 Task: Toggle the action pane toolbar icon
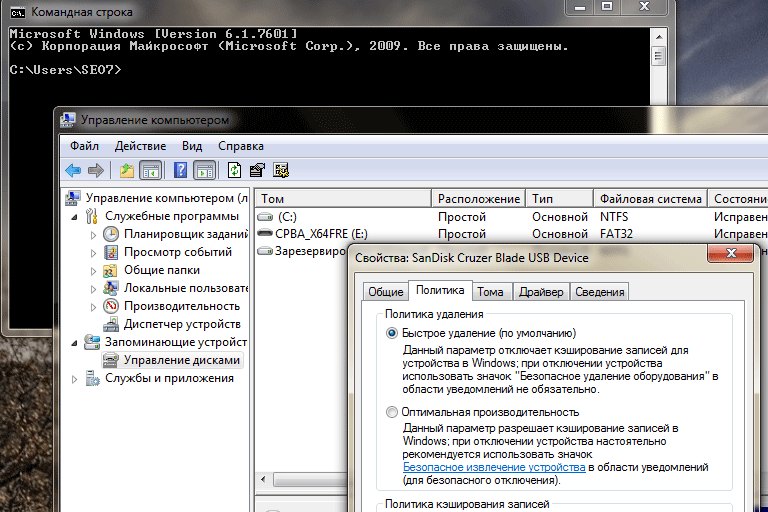pos(204,170)
